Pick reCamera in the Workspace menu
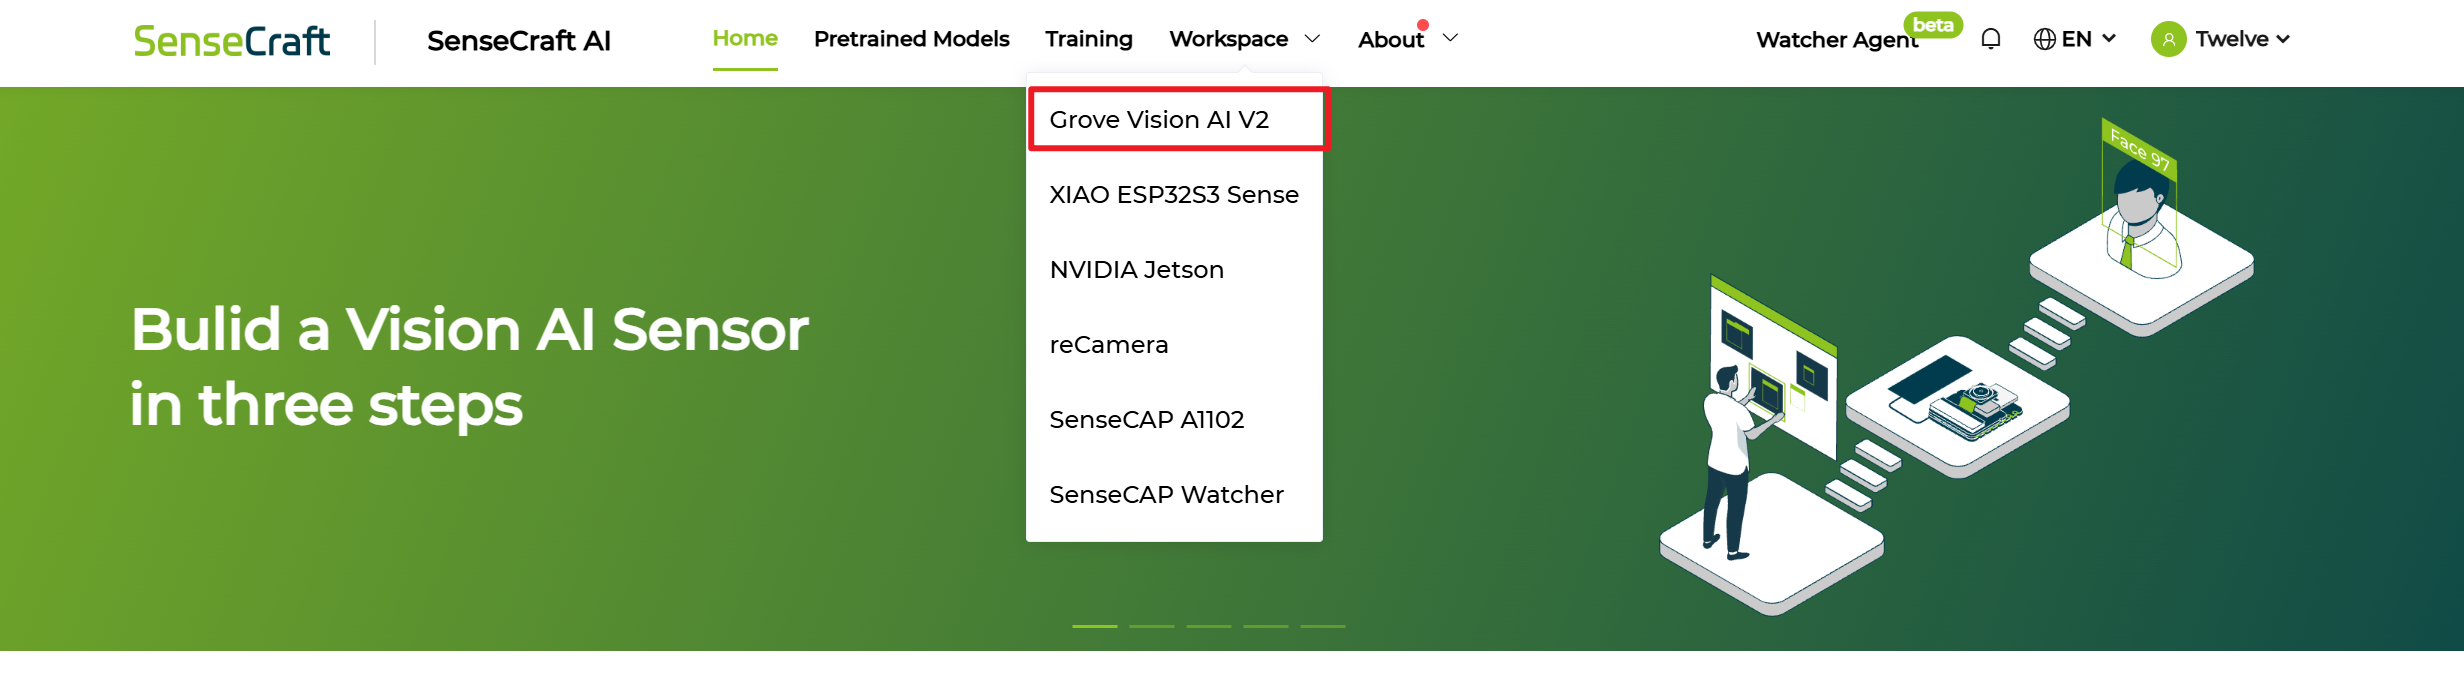Screen dimensions: 2464x674 (x=1108, y=345)
